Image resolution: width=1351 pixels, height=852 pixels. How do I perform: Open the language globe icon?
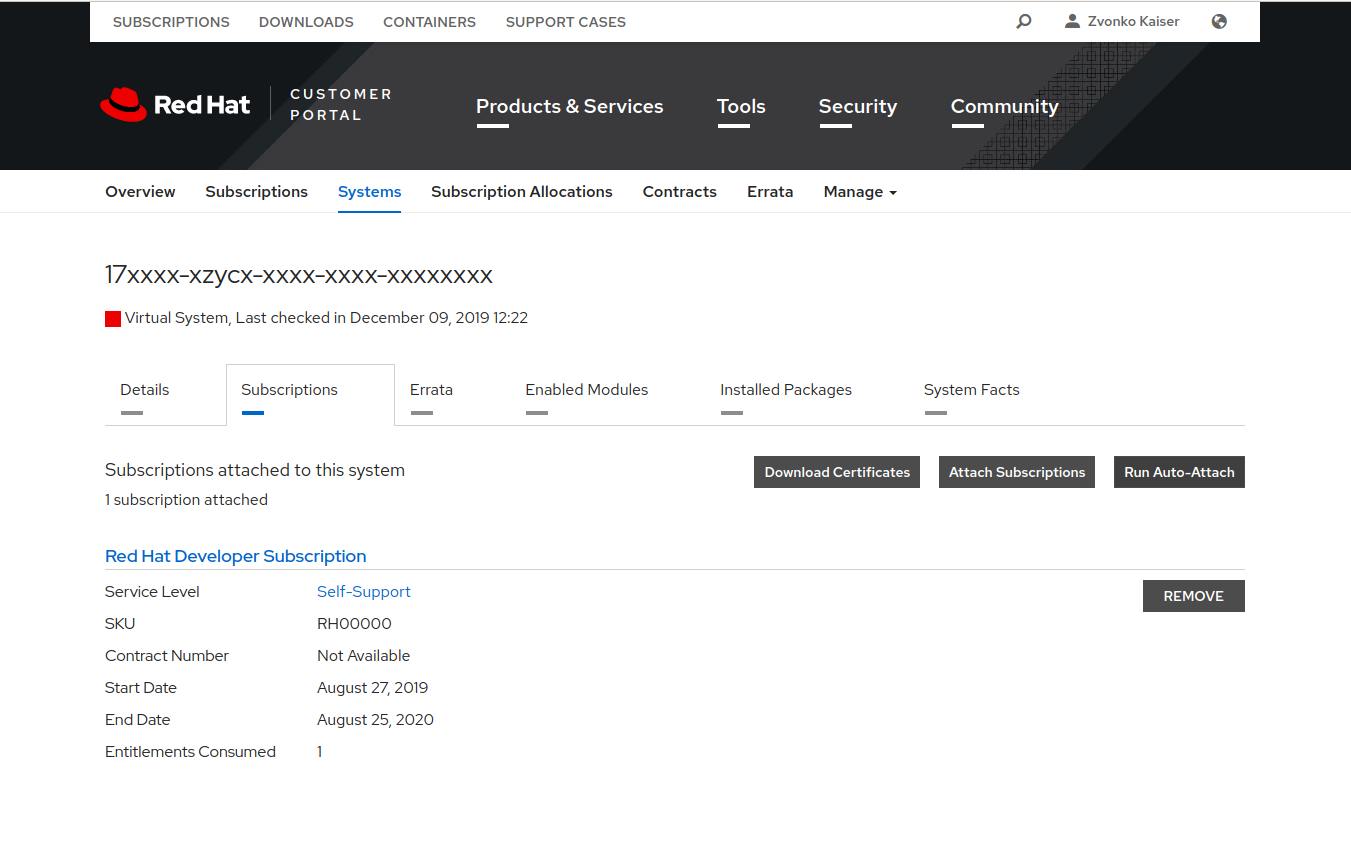click(x=1218, y=21)
